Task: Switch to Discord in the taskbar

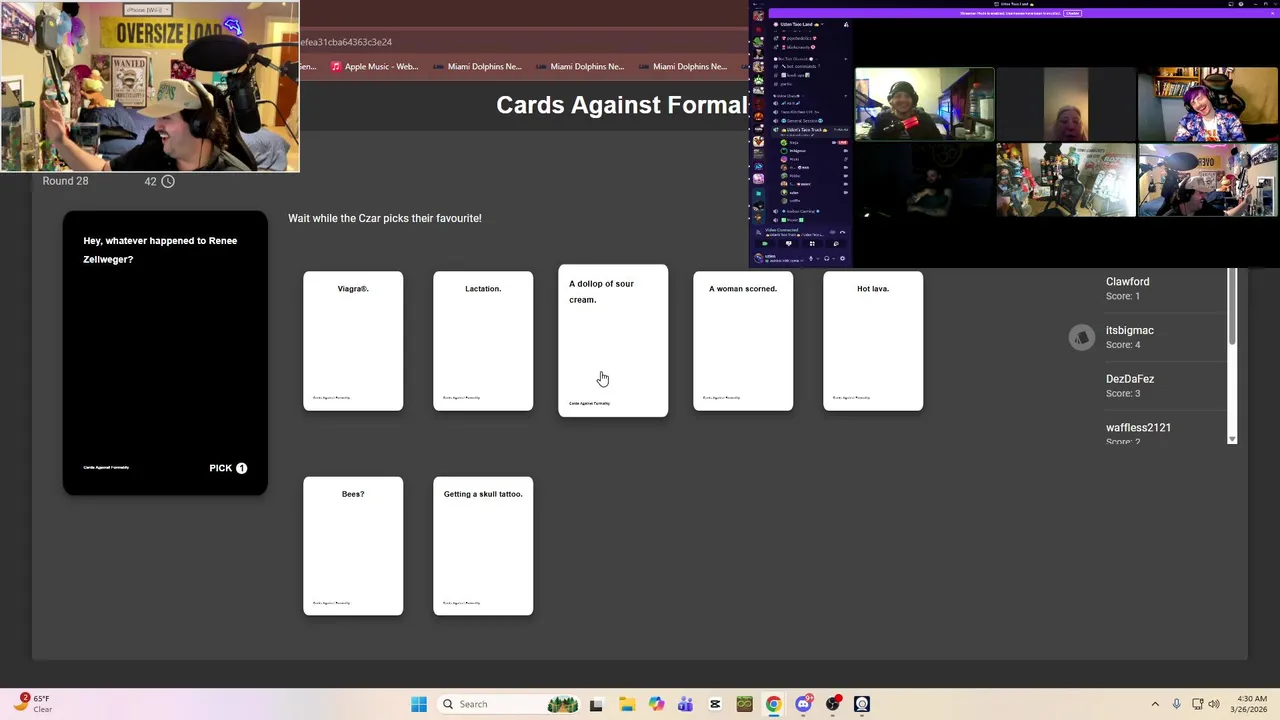Action: pyautogui.click(x=803, y=704)
